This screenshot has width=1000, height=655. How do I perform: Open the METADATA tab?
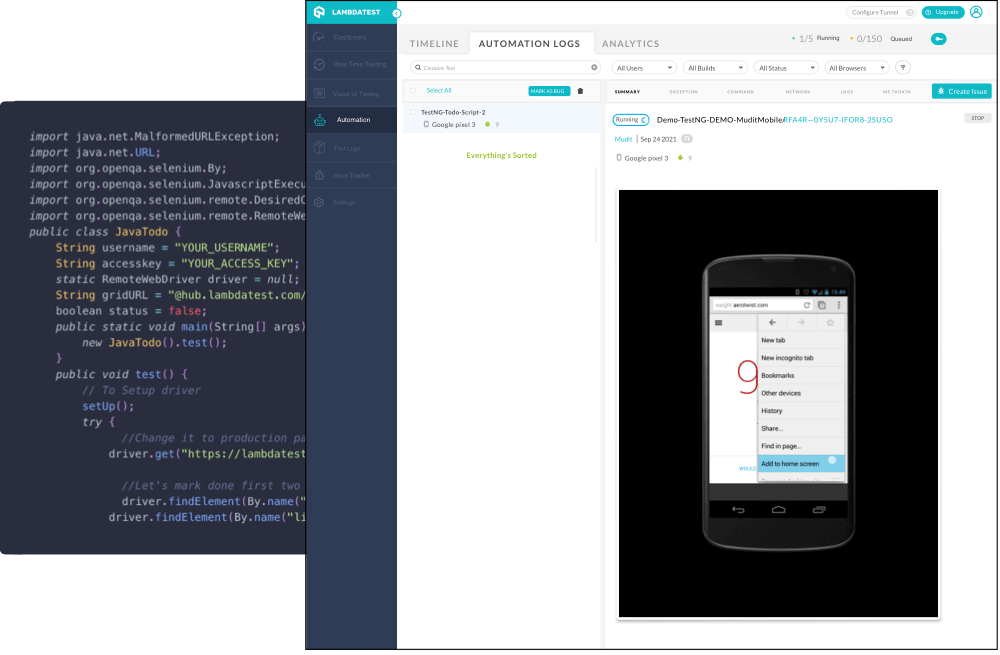(897, 92)
